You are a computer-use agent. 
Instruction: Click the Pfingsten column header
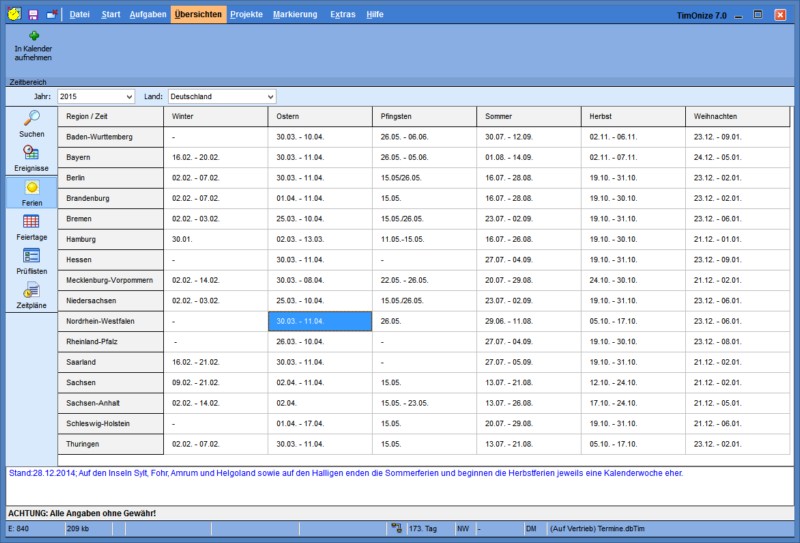[x=424, y=116]
